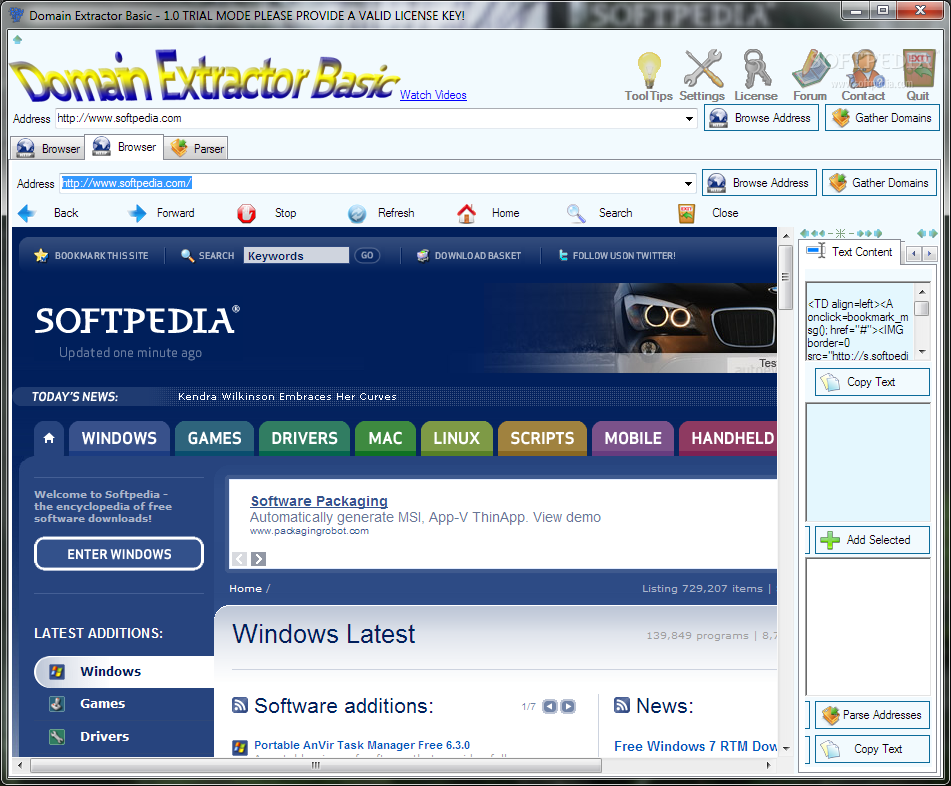Click Text Content box scroll up arrow
951x786 pixels.
point(922,292)
